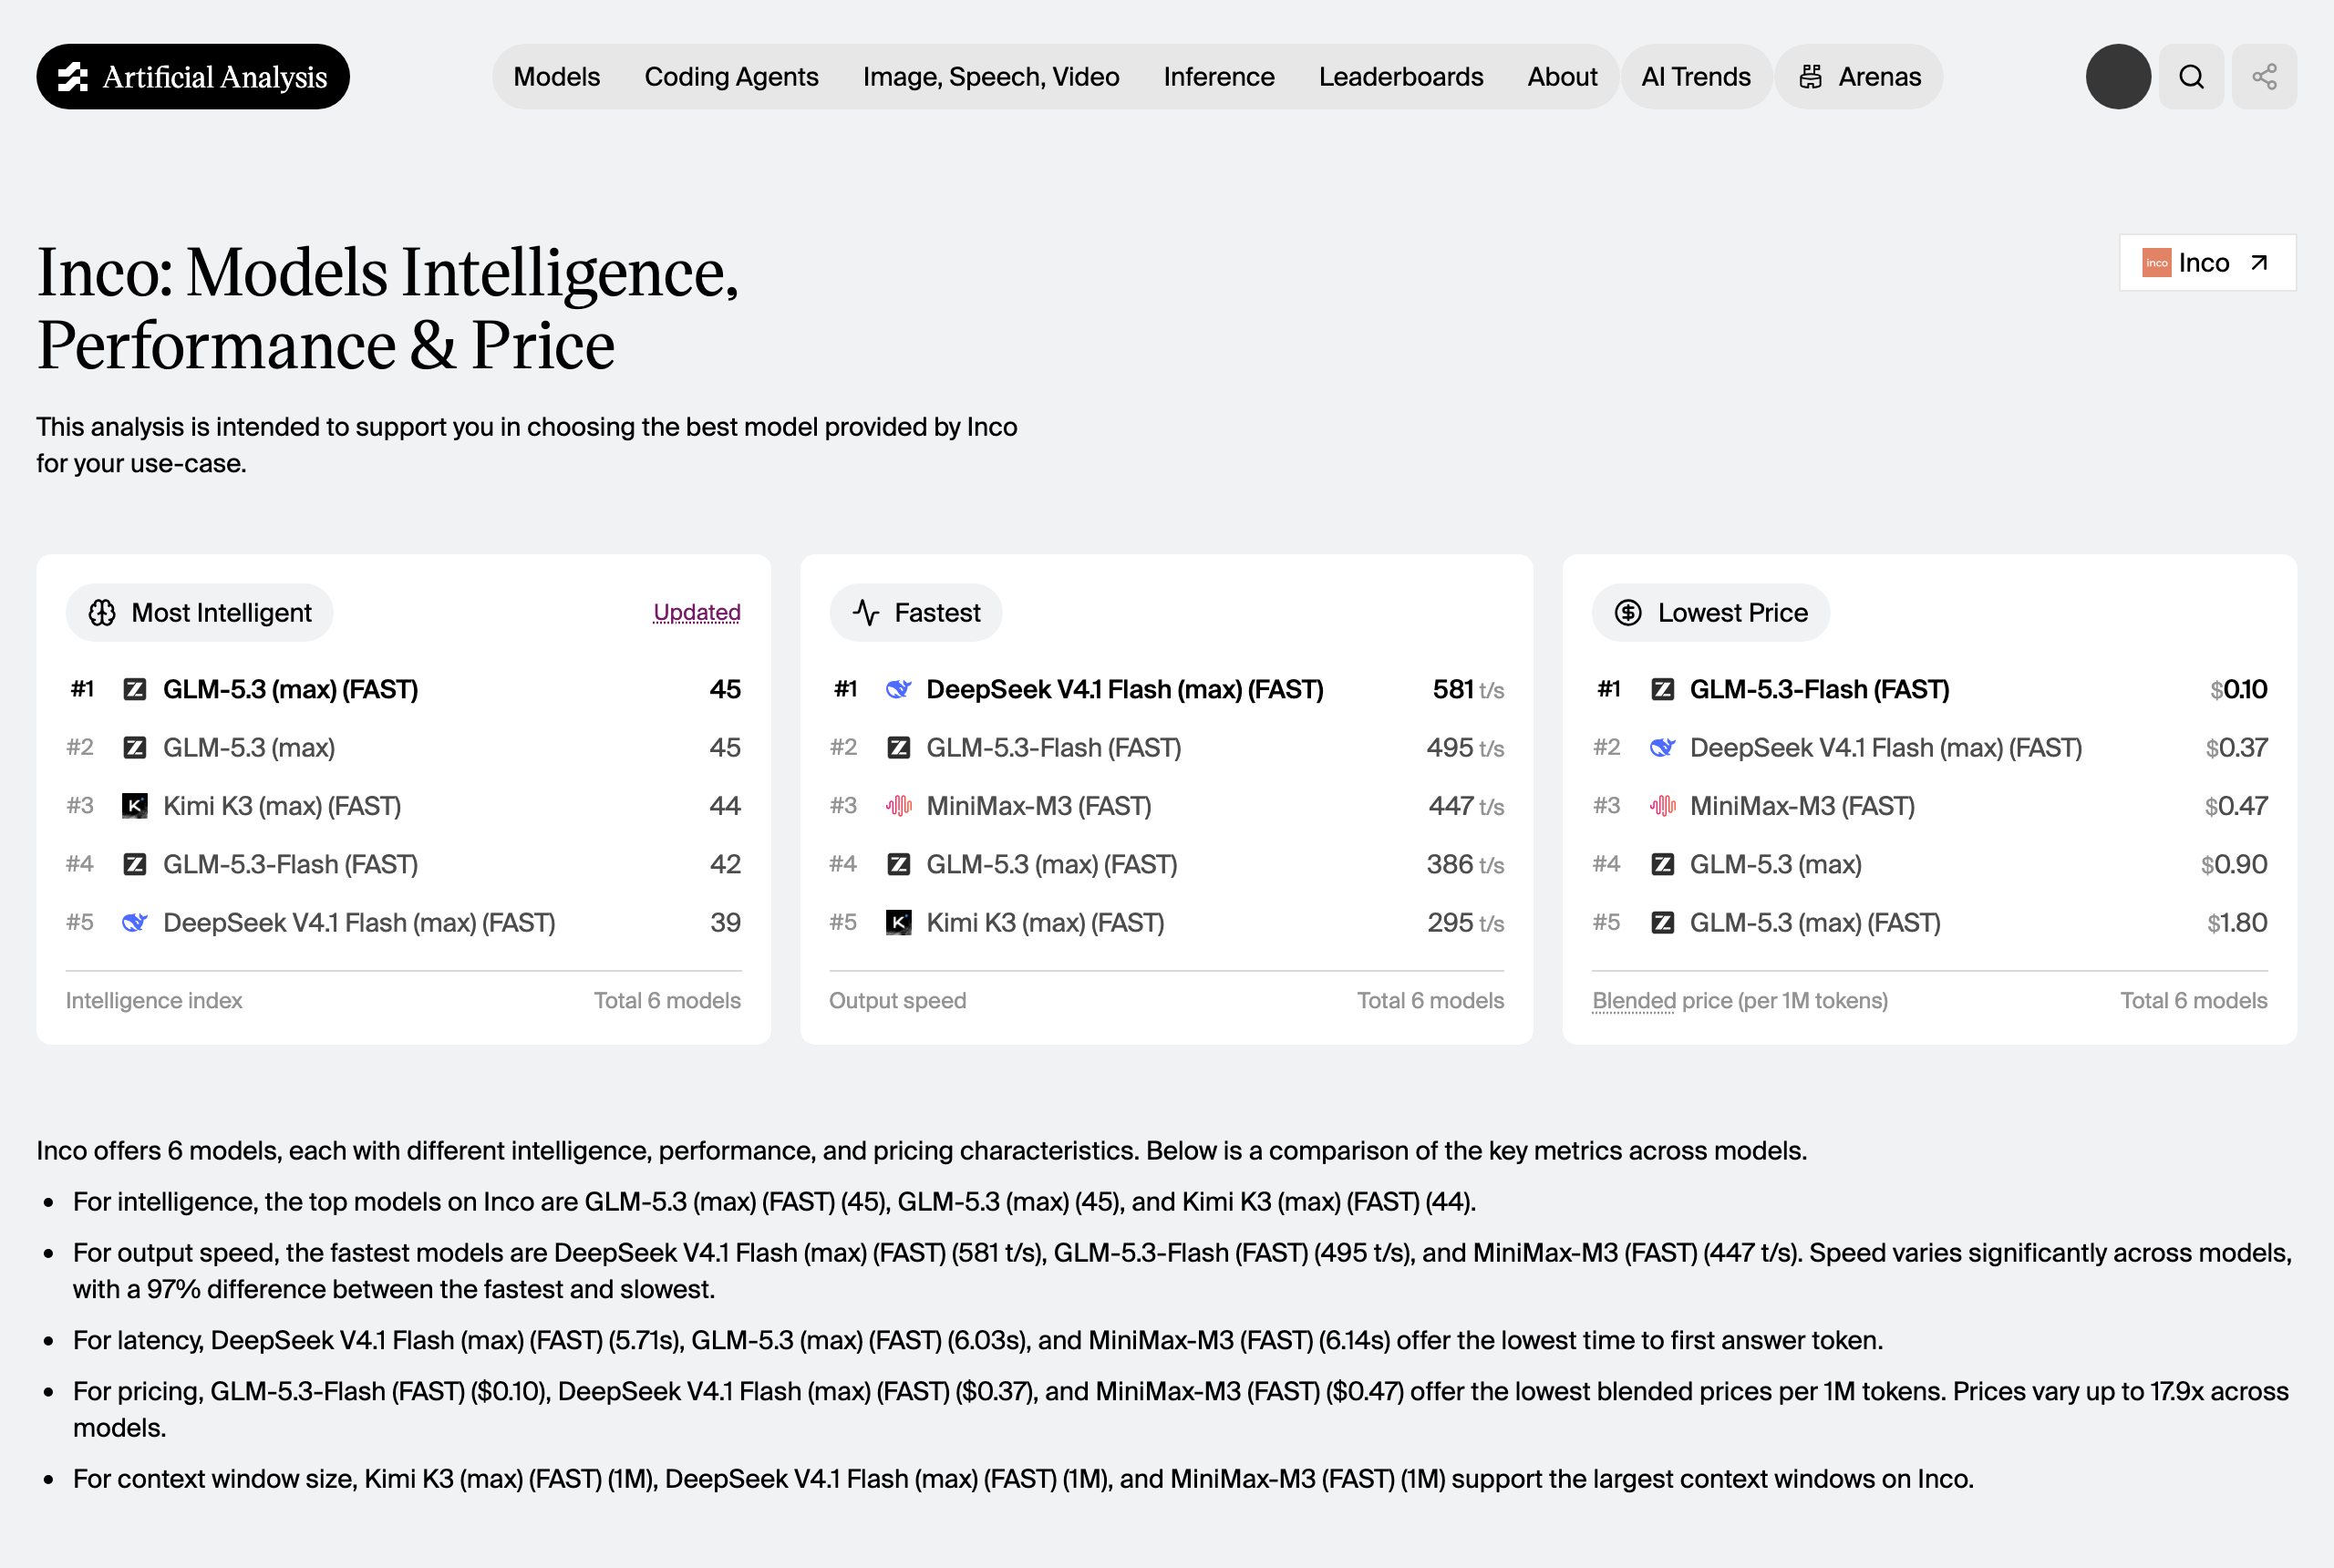Click the Blended price footnote link

(1634, 1001)
